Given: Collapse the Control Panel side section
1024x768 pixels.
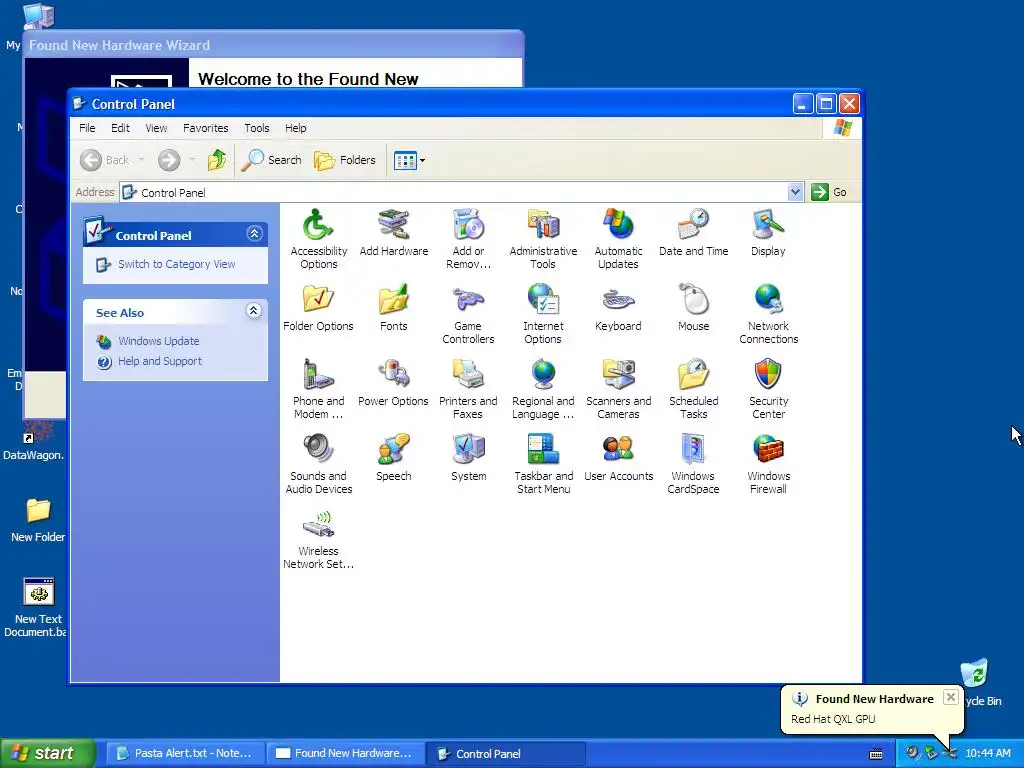Looking at the screenshot, I should click(x=255, y=234).
